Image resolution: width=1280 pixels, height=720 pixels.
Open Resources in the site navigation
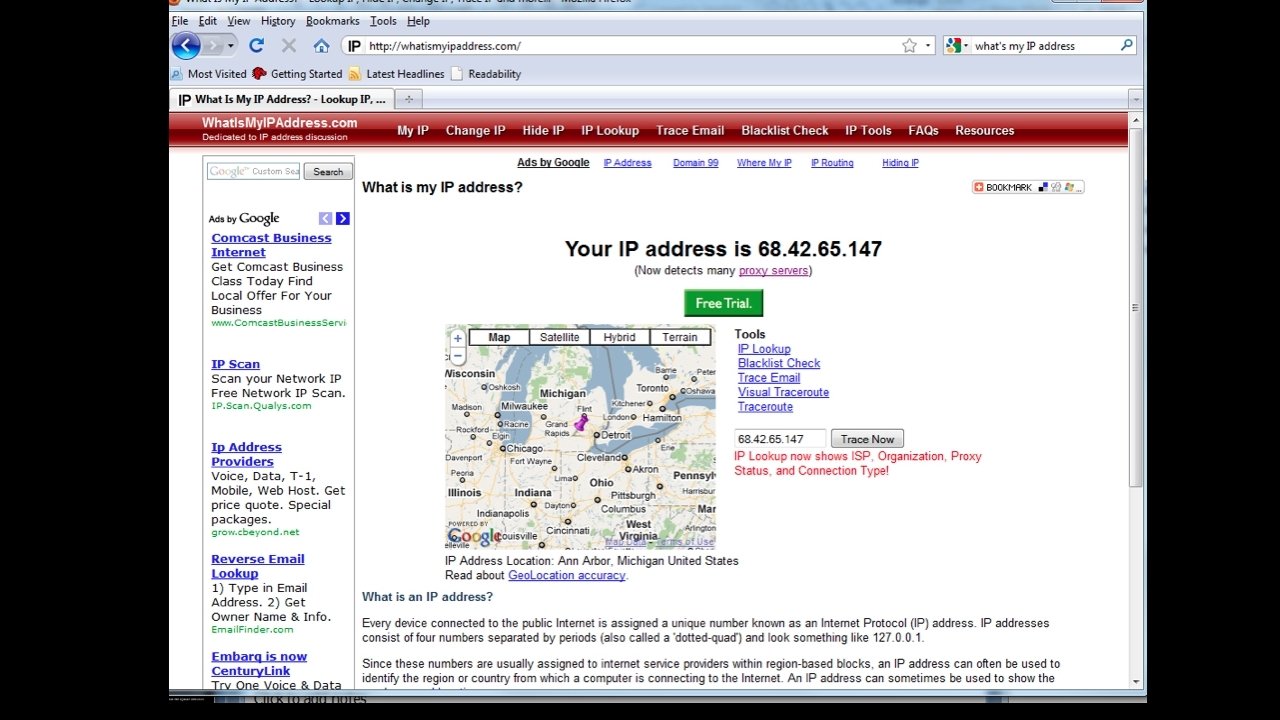(x=985, y=131)
